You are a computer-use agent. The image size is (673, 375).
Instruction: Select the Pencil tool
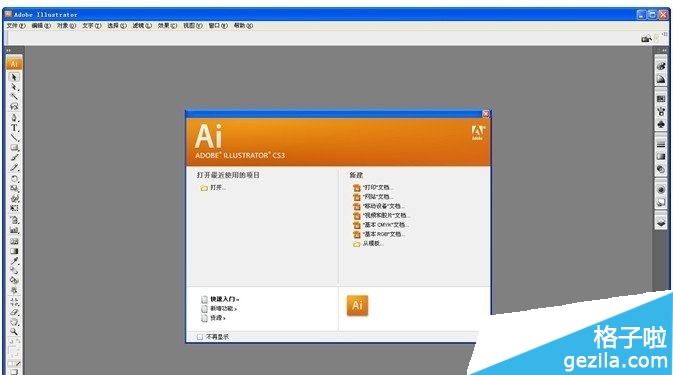pyautogui.click(x=14, y=167)
